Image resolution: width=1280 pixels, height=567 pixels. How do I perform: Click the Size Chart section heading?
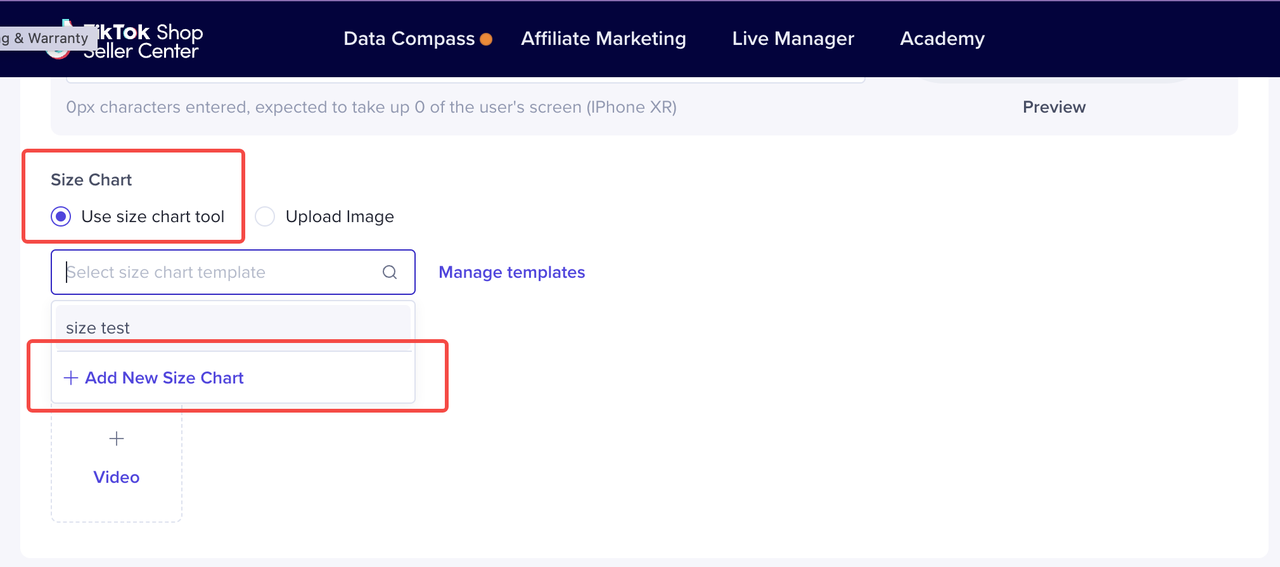(91, 180)
